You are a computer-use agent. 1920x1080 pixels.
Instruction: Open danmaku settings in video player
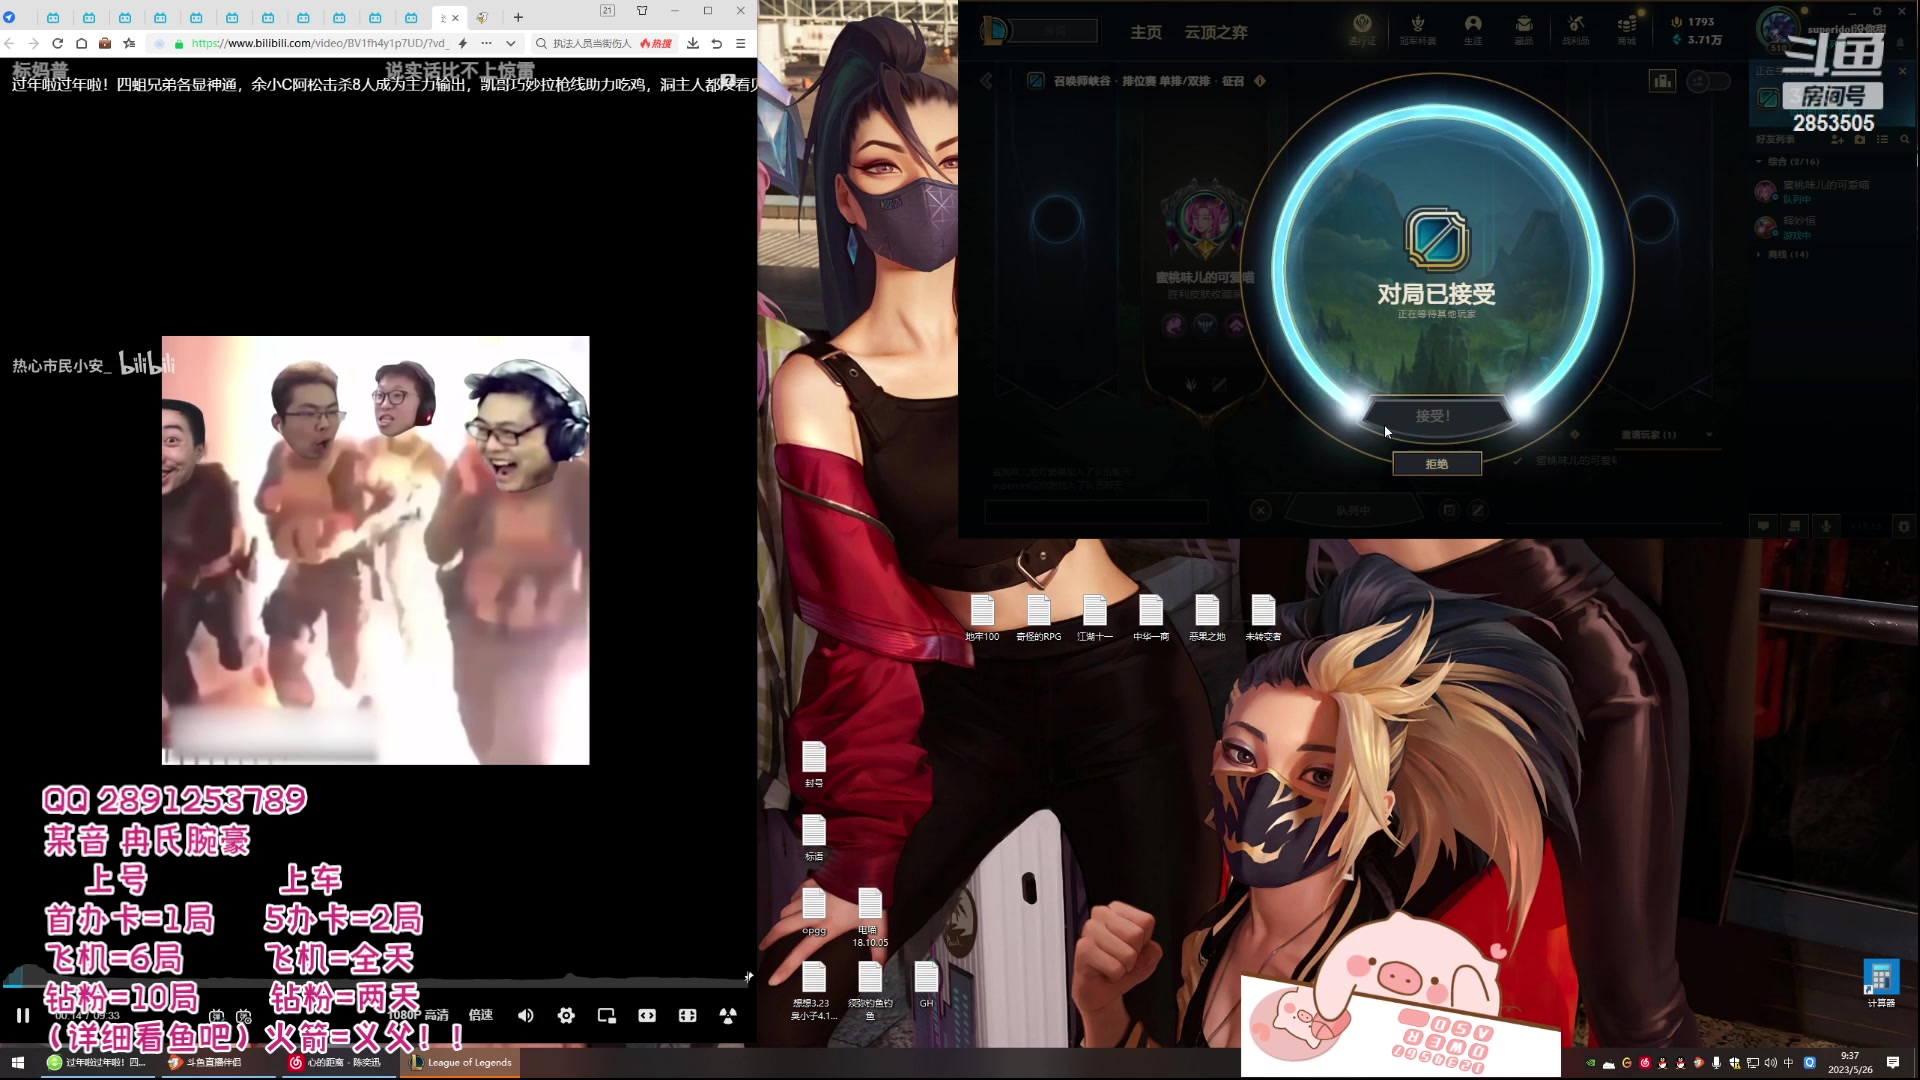243,1016
